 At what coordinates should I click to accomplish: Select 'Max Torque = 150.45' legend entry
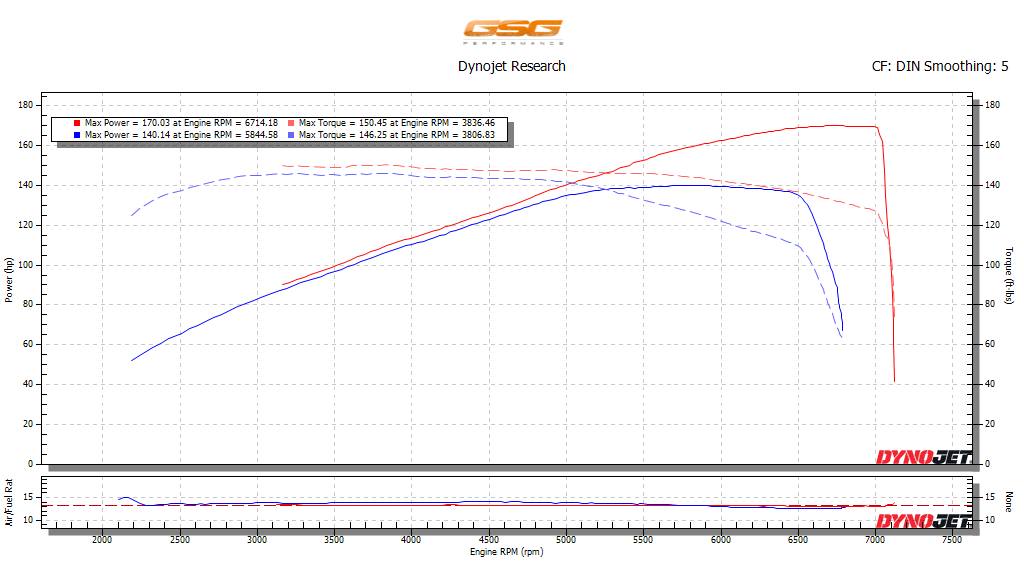pos(396,123)
